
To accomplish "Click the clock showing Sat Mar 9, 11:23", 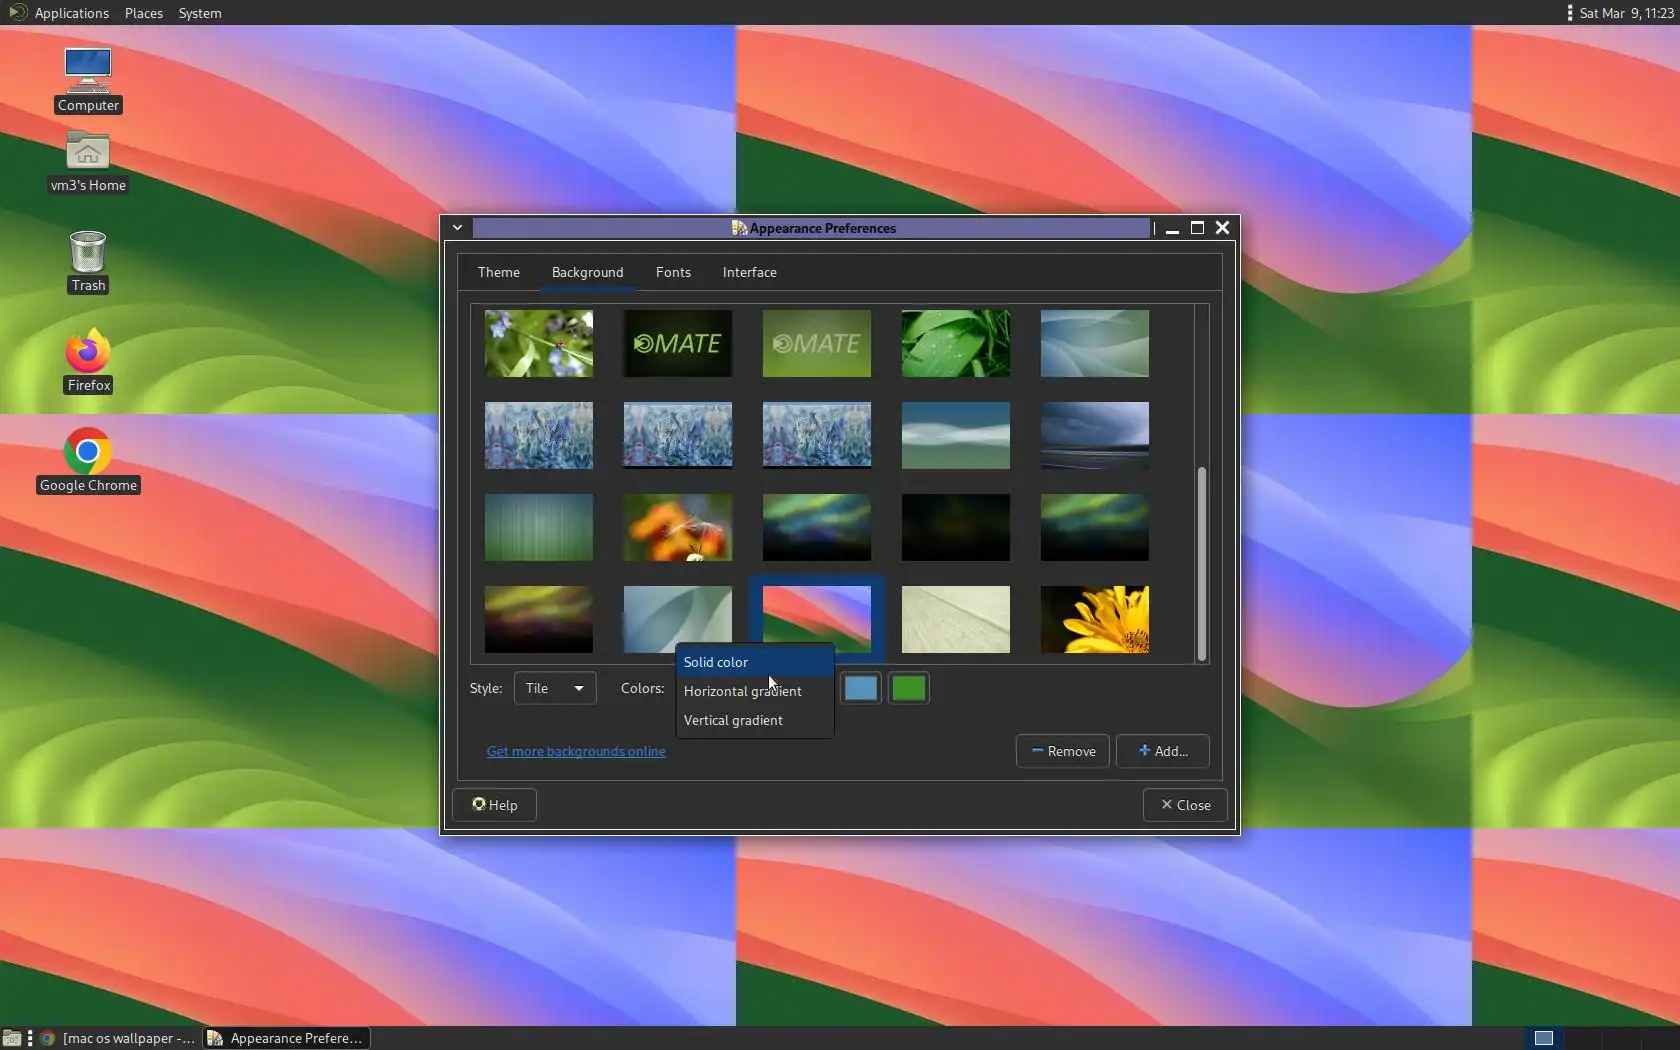I will pyautogui.click(x=1626, y=13).
